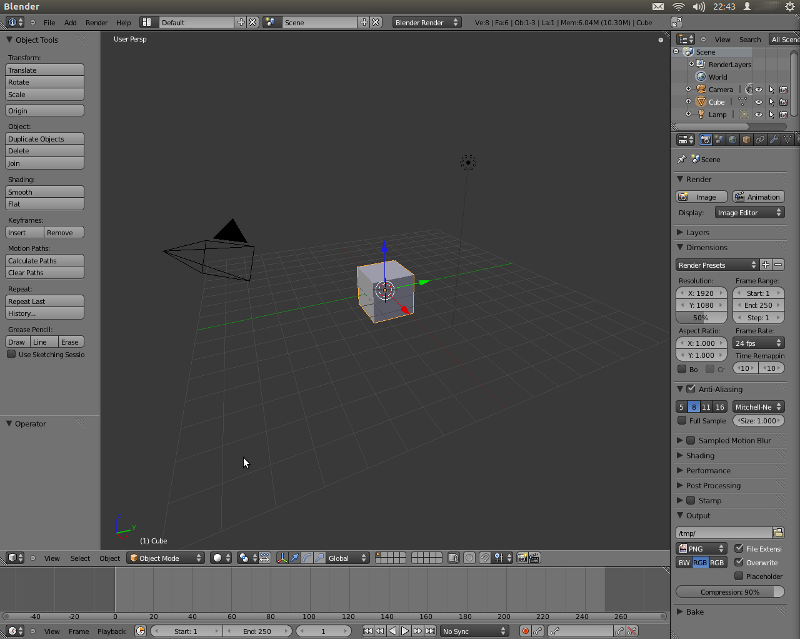Click the use preview range clock icon
The image size is (800, 639).
140,631
